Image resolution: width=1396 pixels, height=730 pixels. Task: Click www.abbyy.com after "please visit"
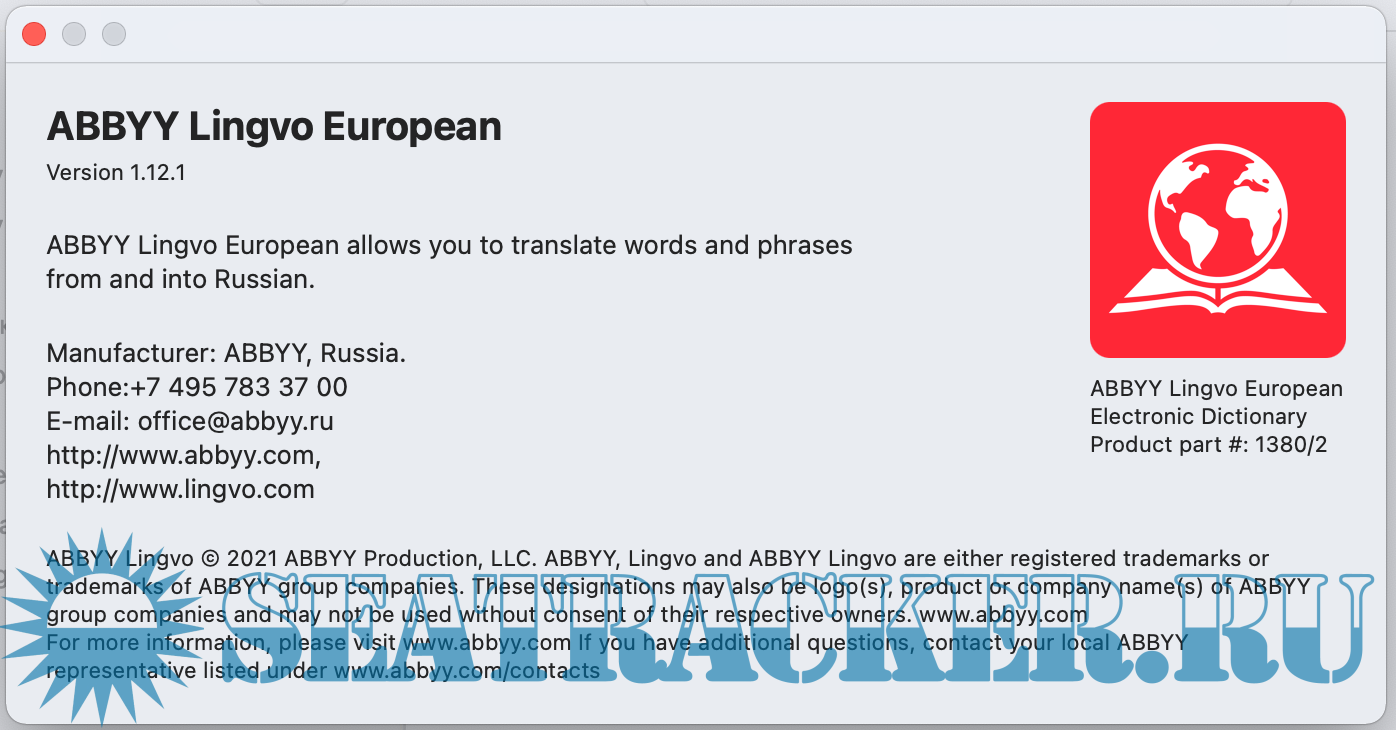click(486, 642)
